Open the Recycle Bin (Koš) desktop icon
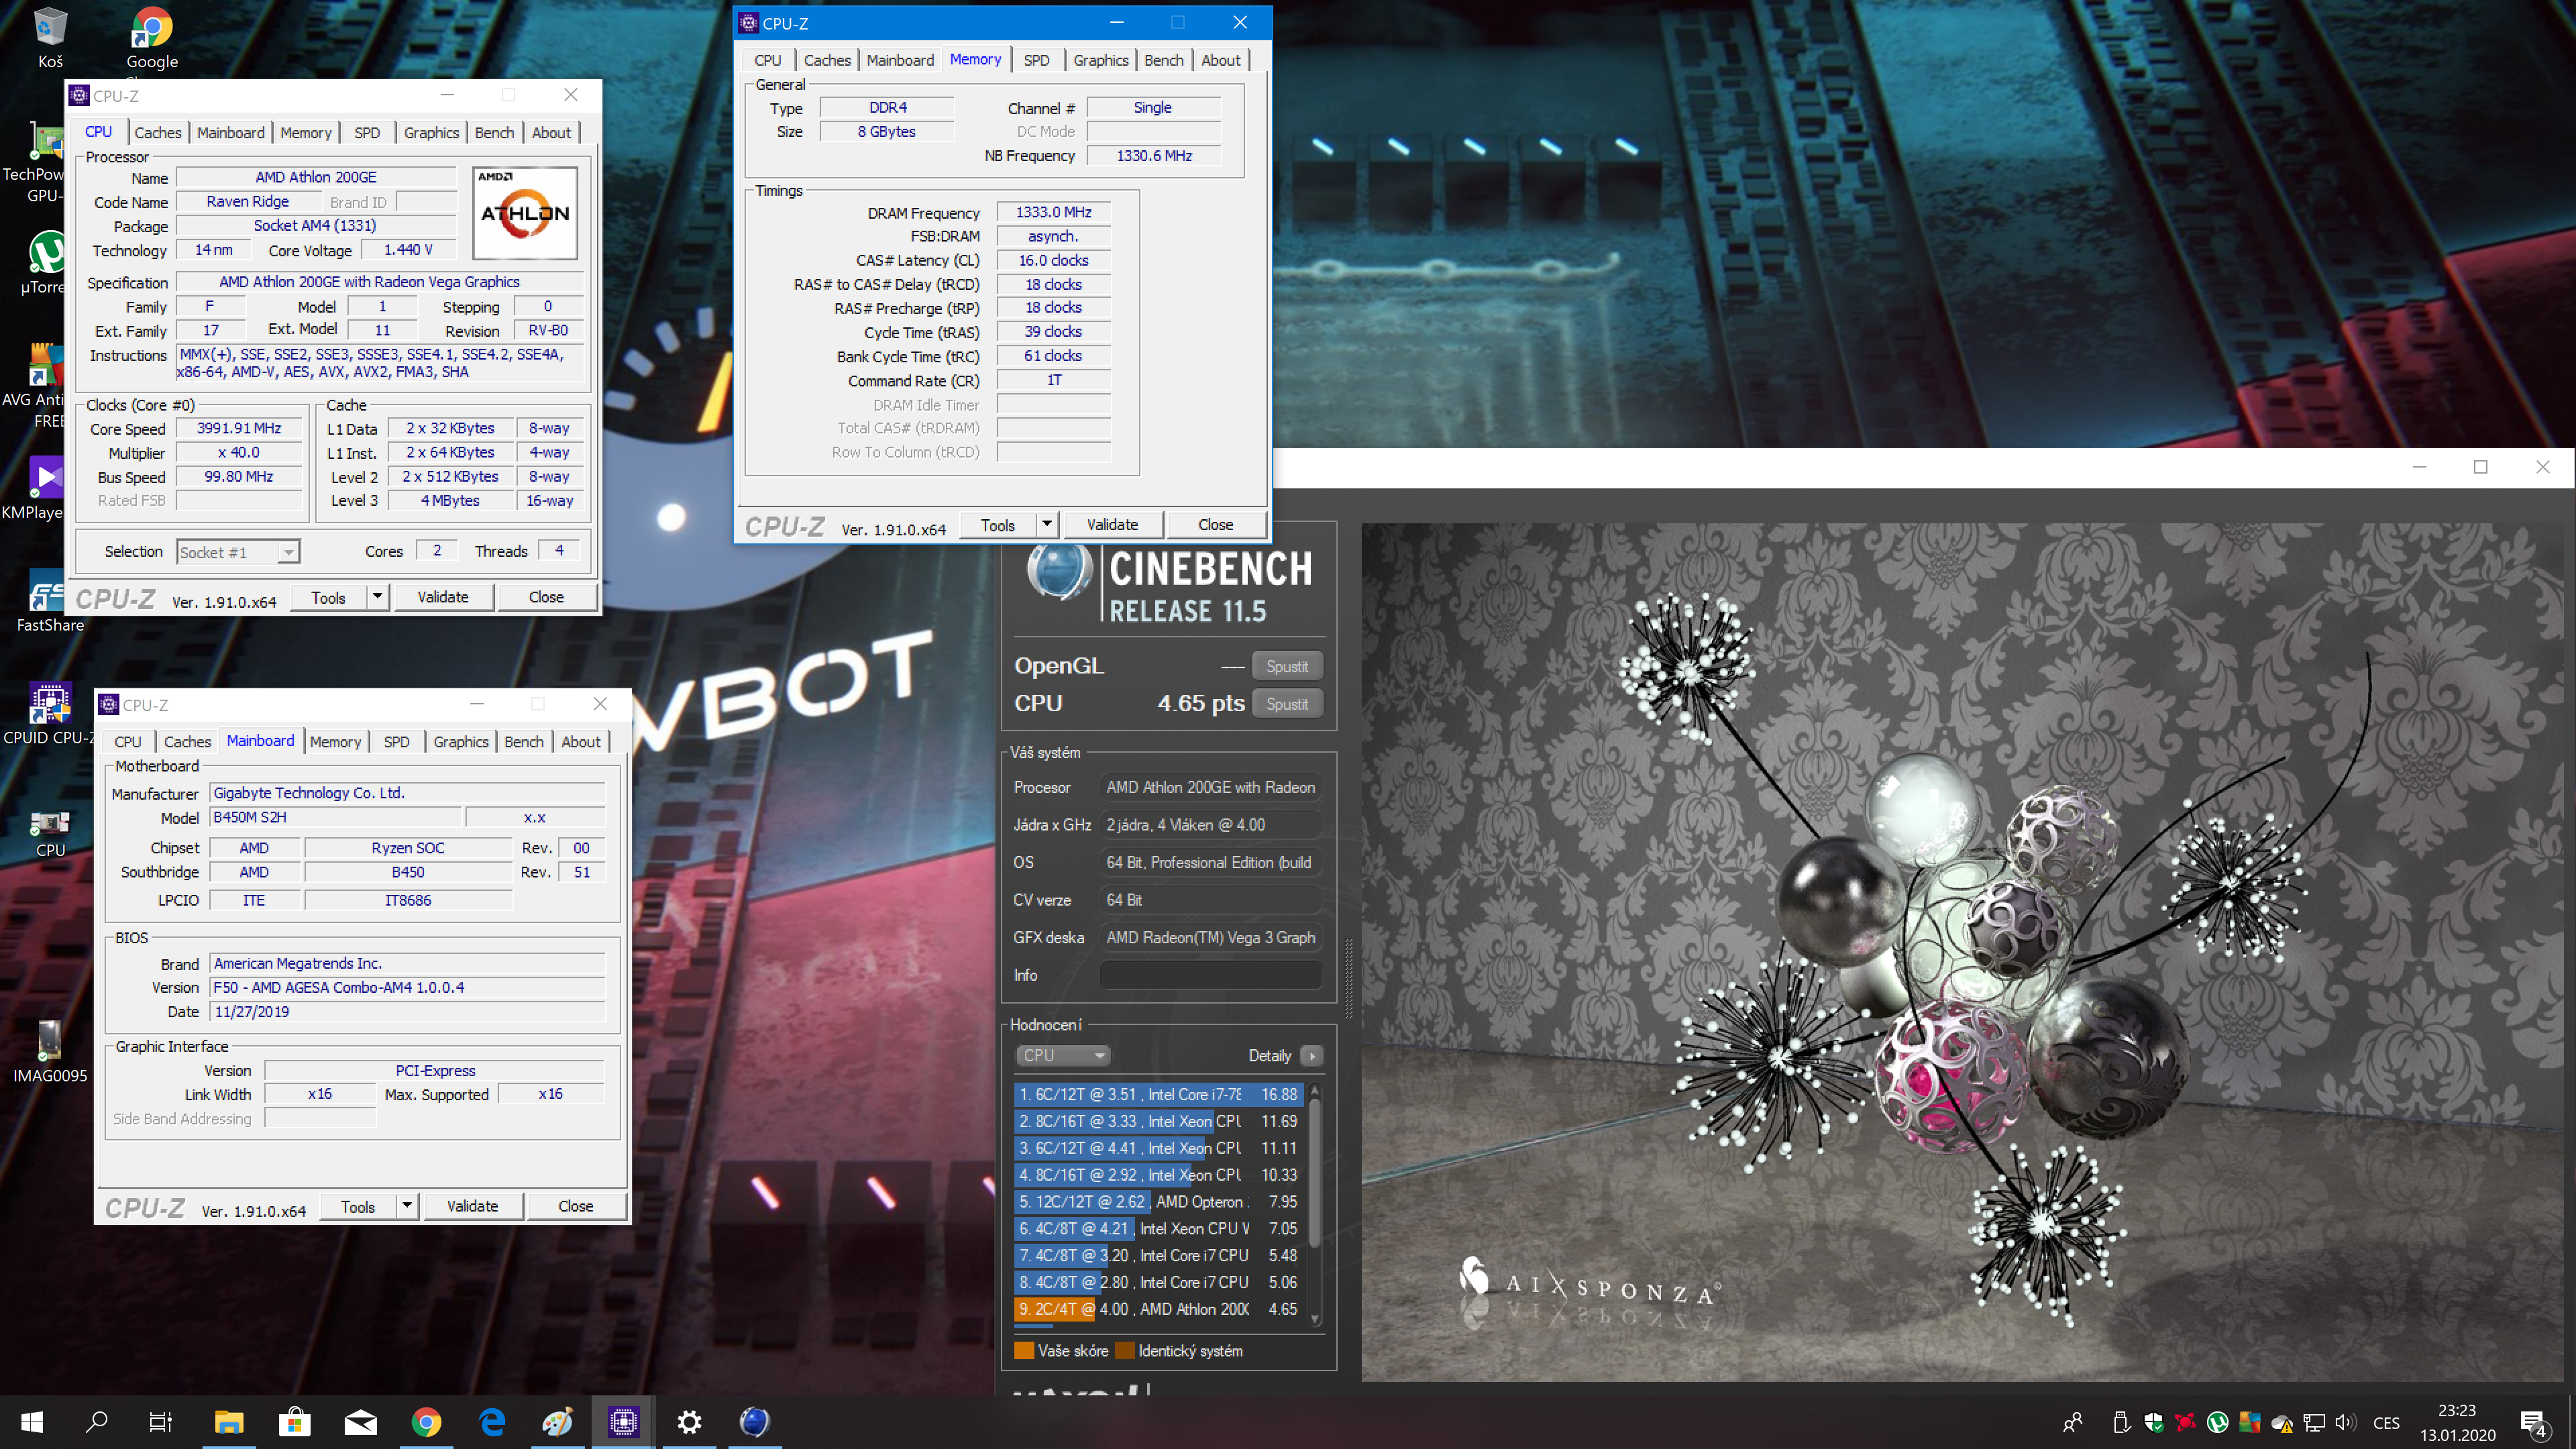The image size is (2576, 1449). [x=50, y=38]
